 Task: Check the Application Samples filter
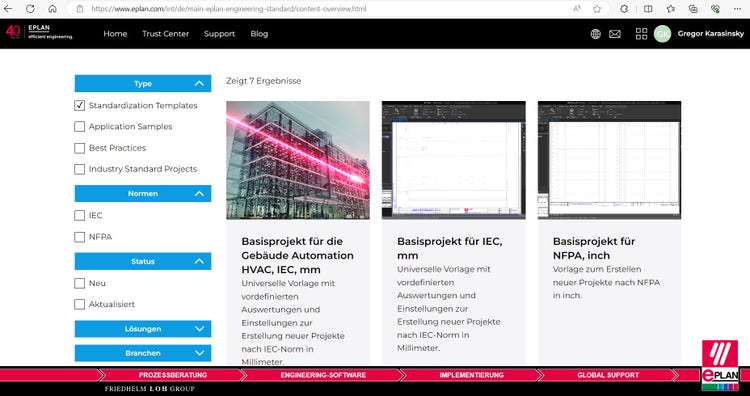click(x=79, y=127)
